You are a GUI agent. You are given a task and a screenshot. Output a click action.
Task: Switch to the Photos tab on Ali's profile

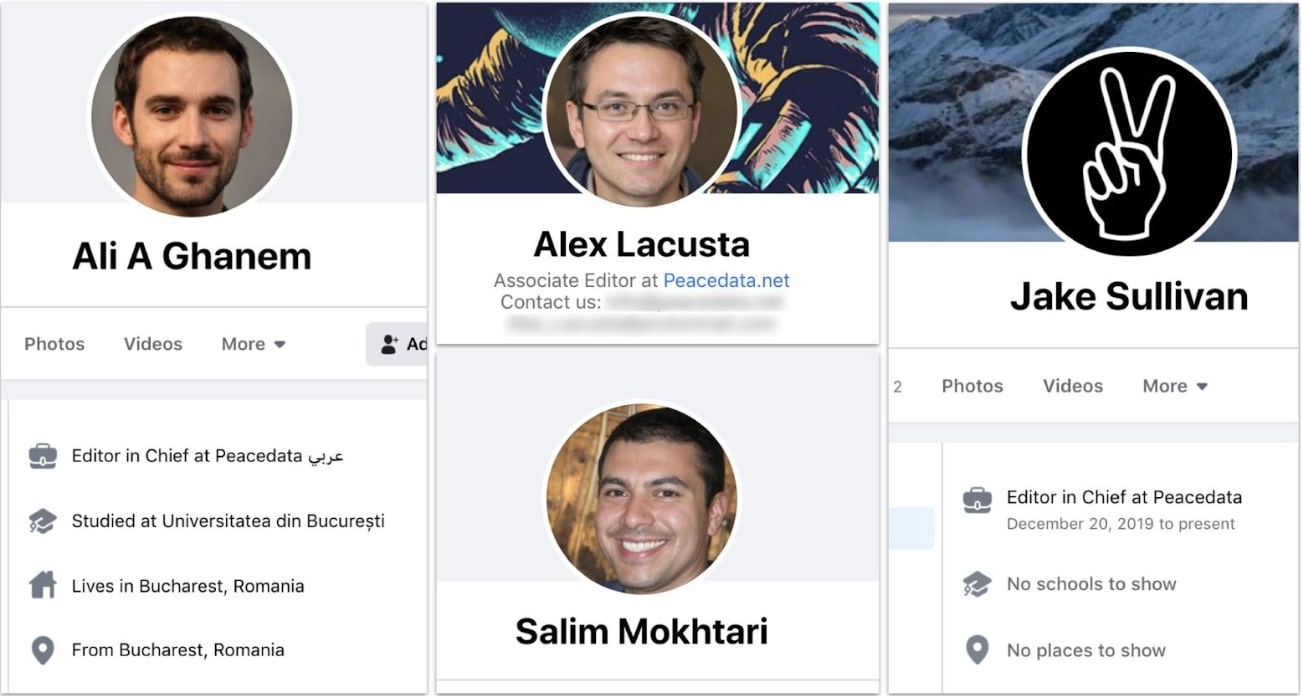coord(54,344)
